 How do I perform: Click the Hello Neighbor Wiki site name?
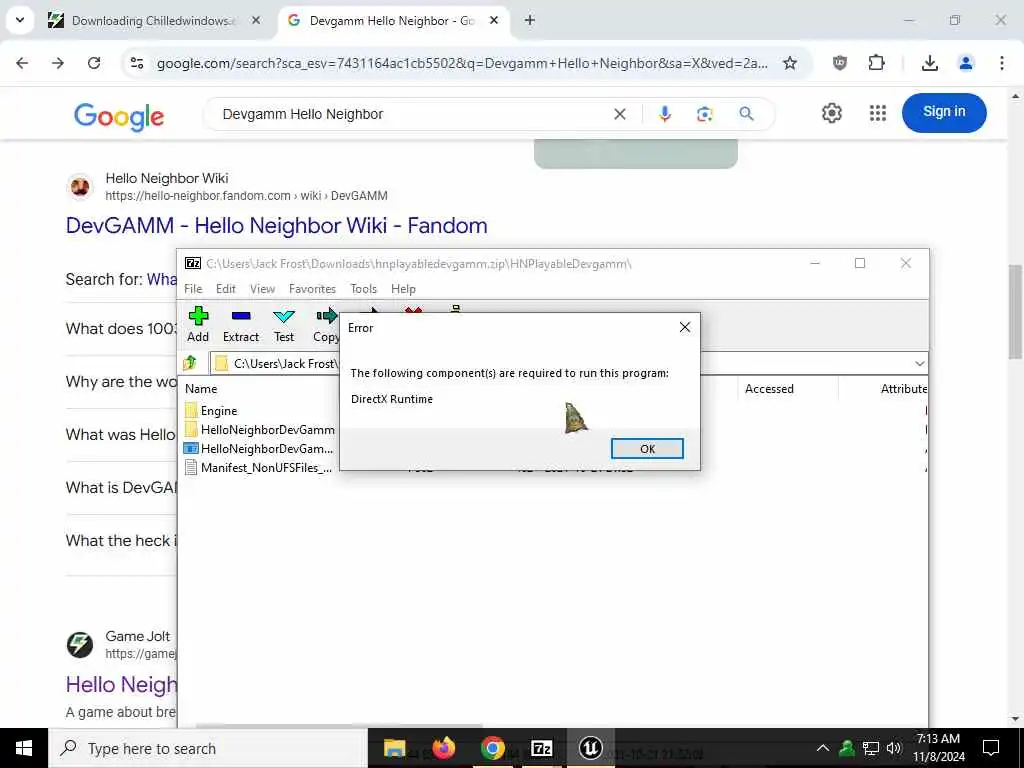[167, 178]
